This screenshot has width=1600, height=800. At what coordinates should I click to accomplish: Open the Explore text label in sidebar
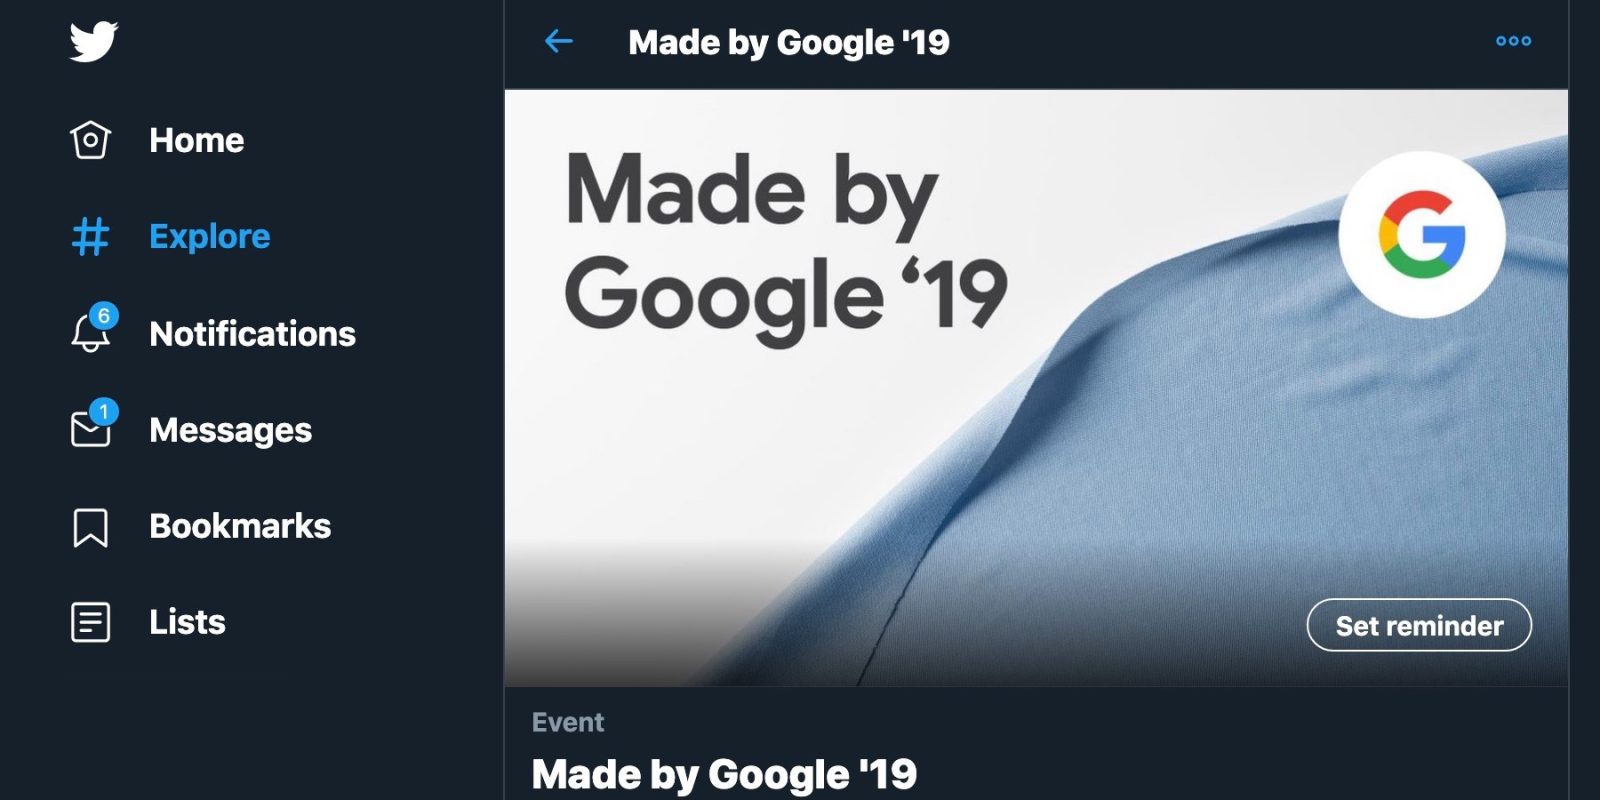[x=209, y=236]
